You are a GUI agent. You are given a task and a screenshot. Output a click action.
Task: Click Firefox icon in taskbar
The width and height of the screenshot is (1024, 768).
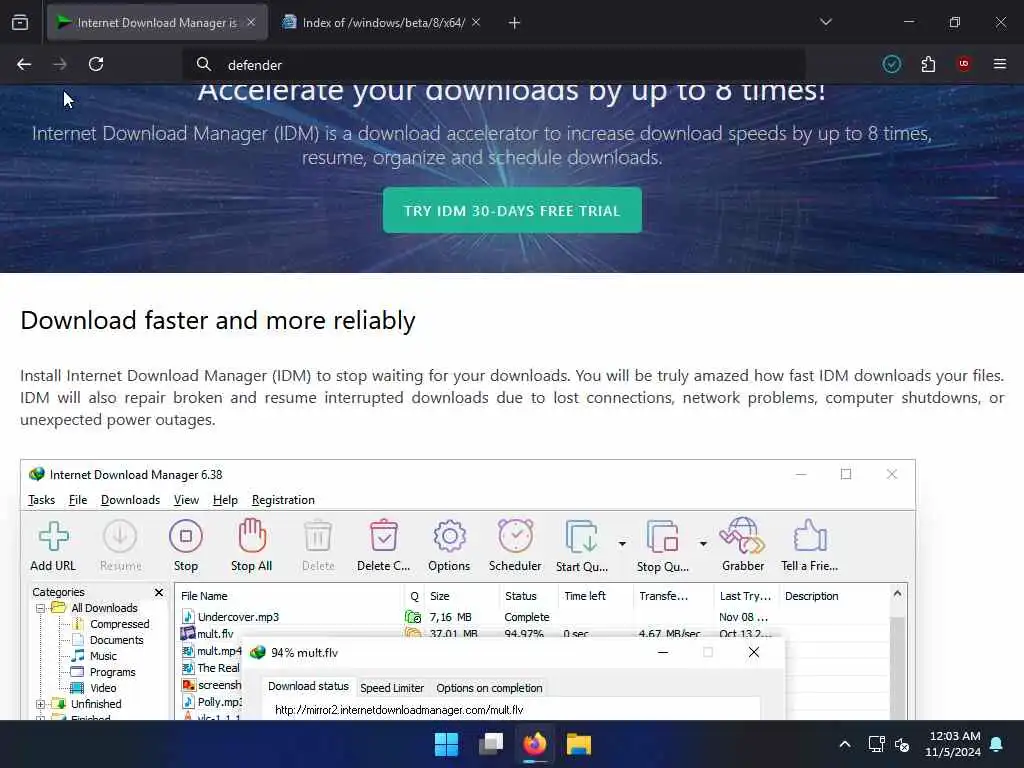[x=535, y=744]
